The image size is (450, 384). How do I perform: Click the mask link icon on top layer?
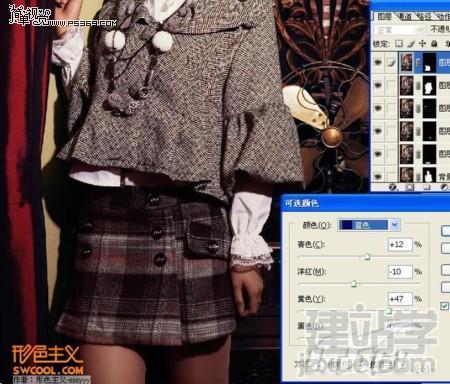tap(418, 62)
